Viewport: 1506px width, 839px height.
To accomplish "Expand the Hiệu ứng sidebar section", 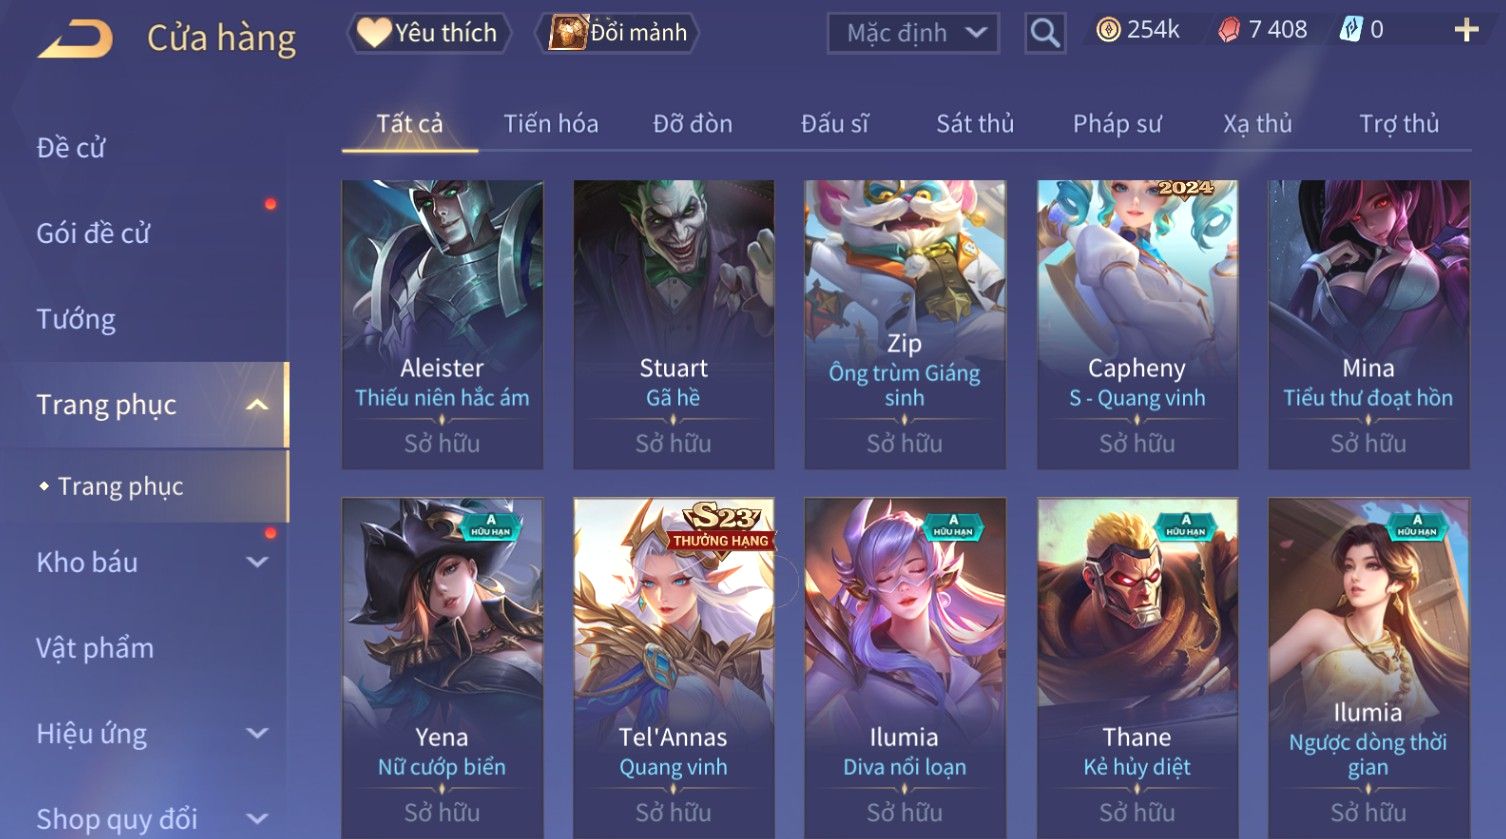I will [x=257, y=733].
